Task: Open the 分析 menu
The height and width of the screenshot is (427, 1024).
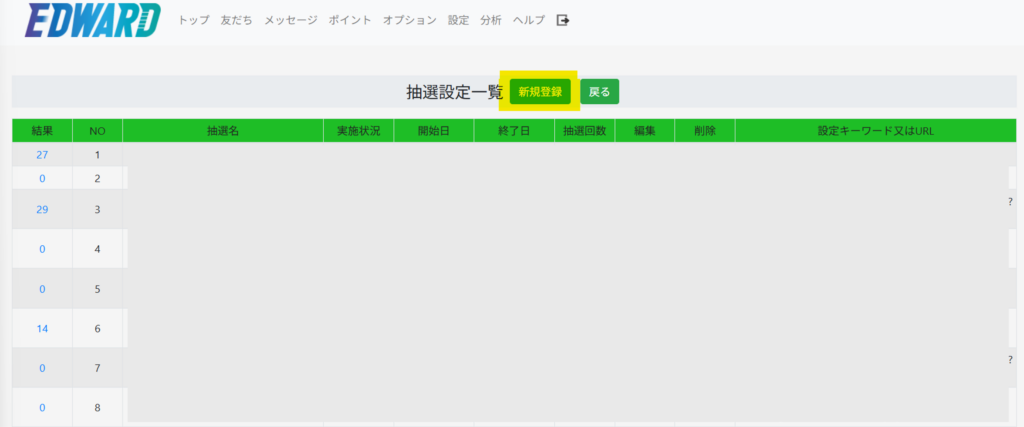Action: pyautogui.click(x=490, y=20)
